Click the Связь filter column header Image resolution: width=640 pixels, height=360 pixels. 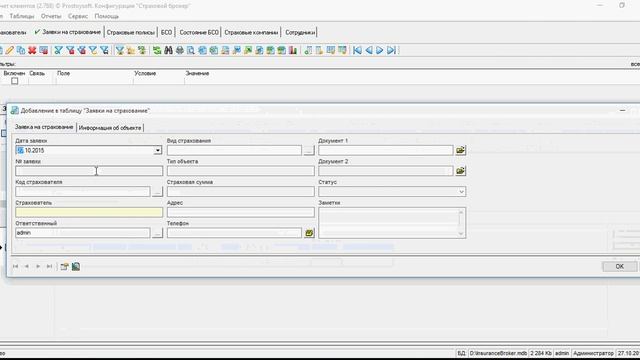coord(37,73)
